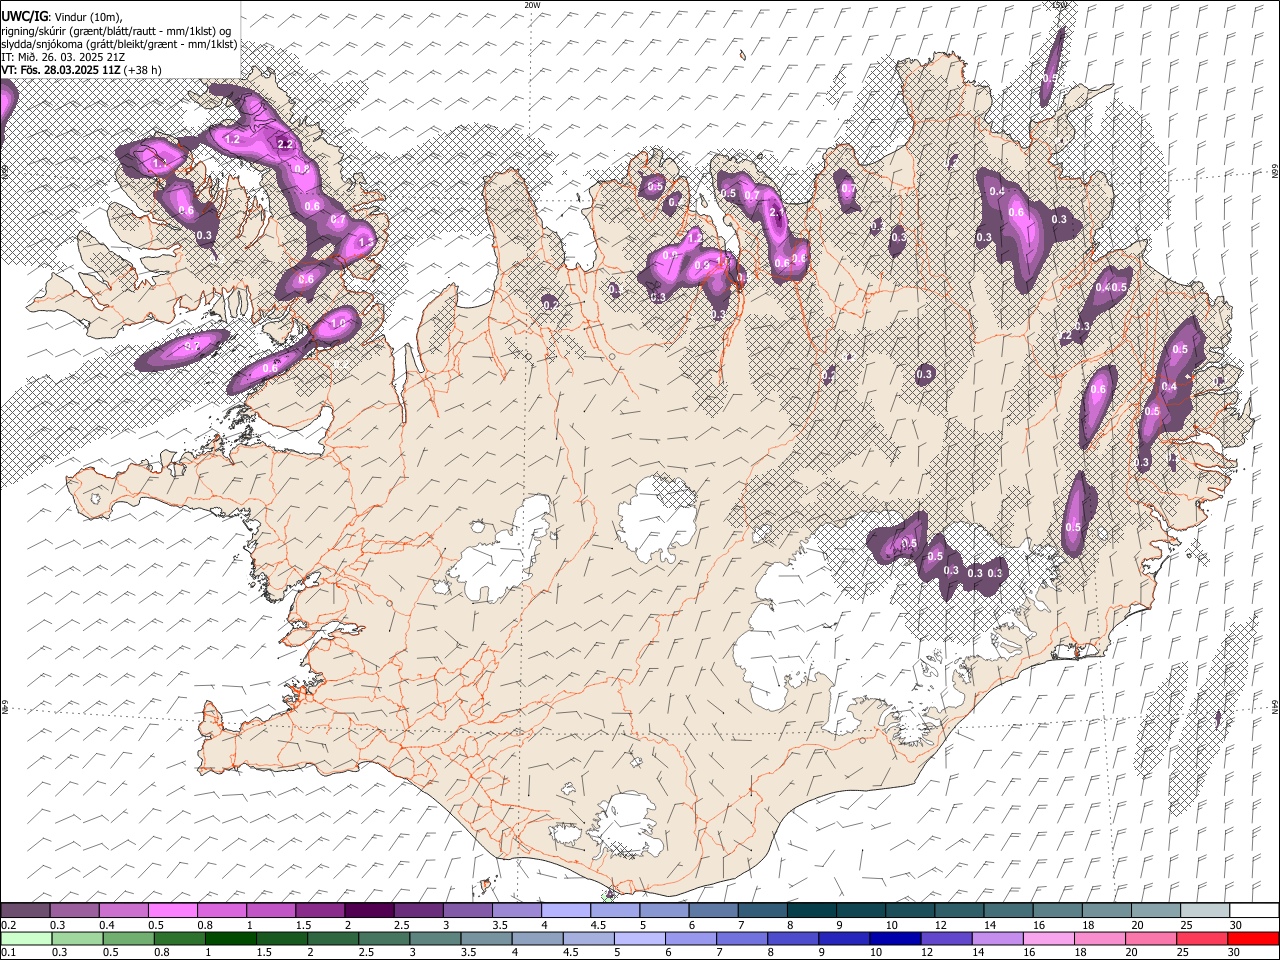This screenshot has width=1280, height=960.
Task: Pick upper legend swatch between 14 and 16
Action: [1008, 910]
